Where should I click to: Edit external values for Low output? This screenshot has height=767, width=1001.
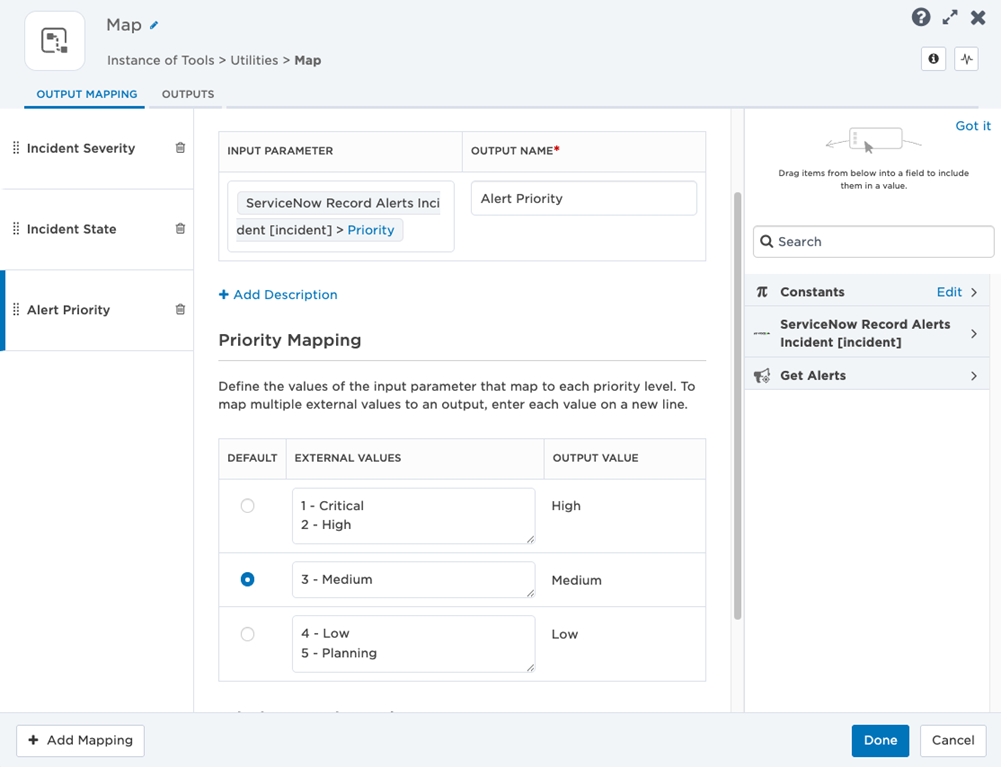click(x=414, y=644)
